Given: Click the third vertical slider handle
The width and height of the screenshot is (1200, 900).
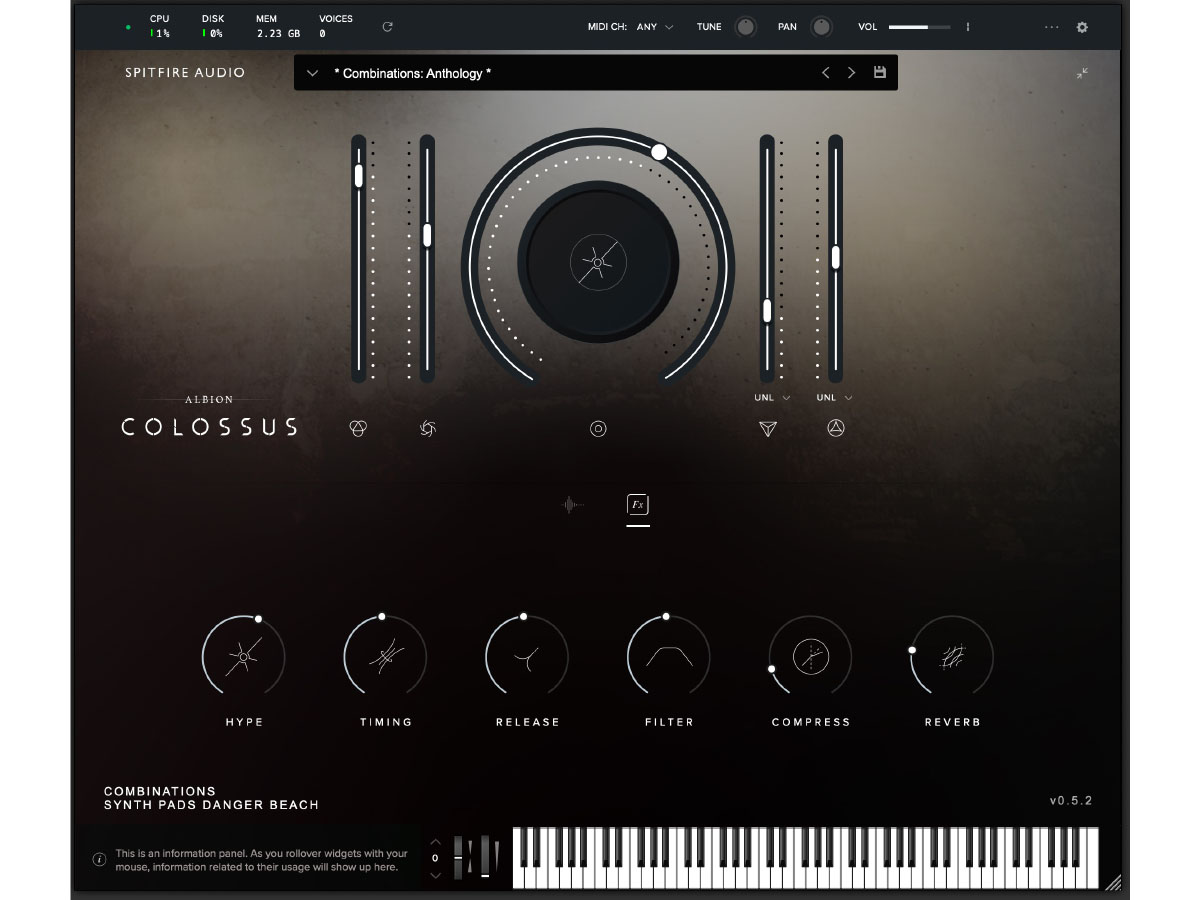Looking at the screenshot, I should pyautogui.click(x=767, y=311).
